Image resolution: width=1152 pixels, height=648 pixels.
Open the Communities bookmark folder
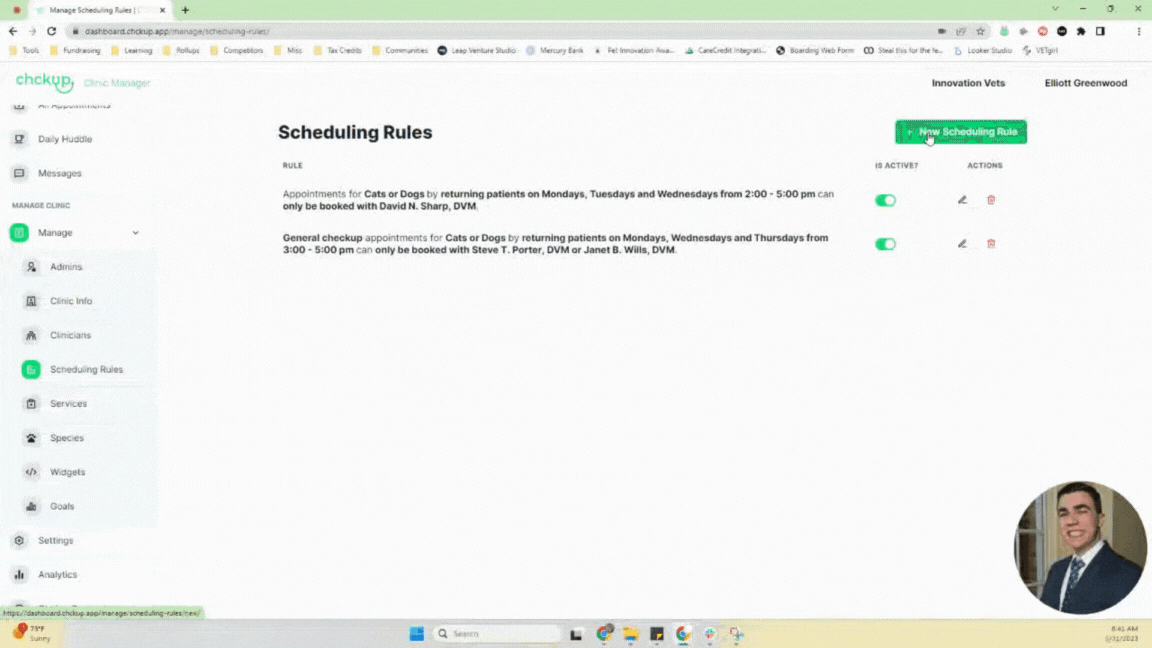point(400,51)
